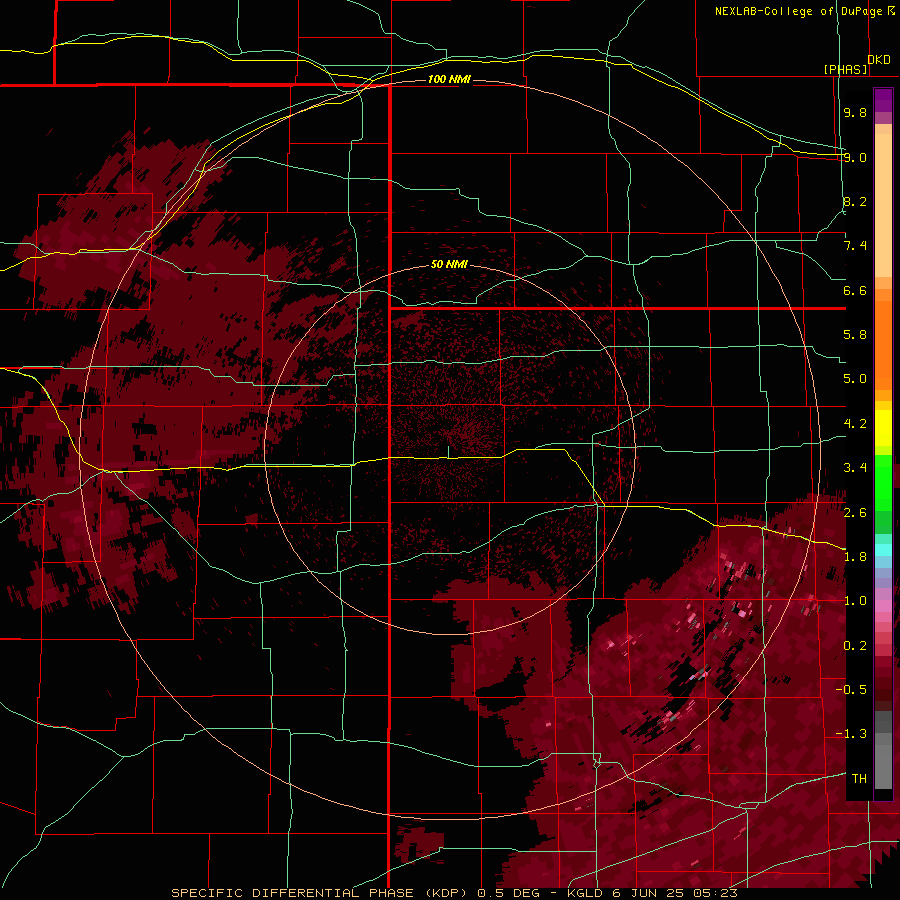Click the [PHAS] units label
900x900 pixels.
click(845, 69)
